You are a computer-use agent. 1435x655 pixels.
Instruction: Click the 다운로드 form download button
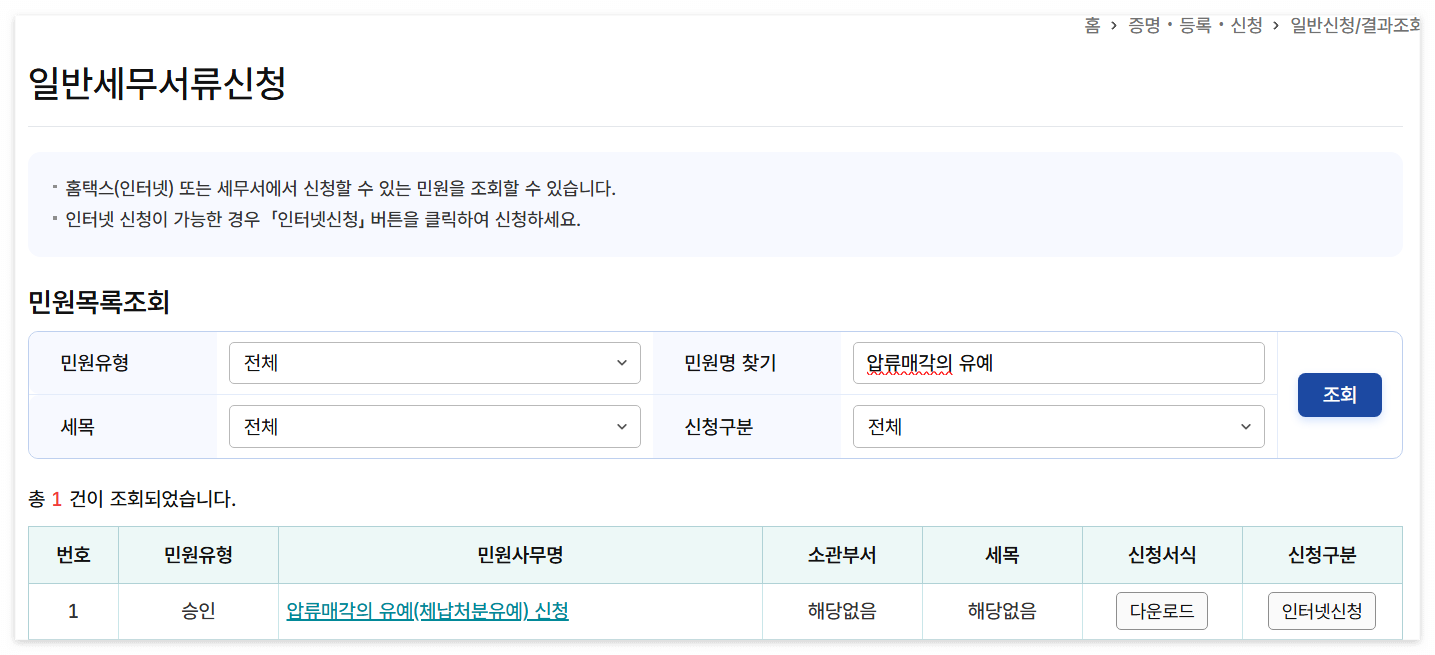point(1162,610)
